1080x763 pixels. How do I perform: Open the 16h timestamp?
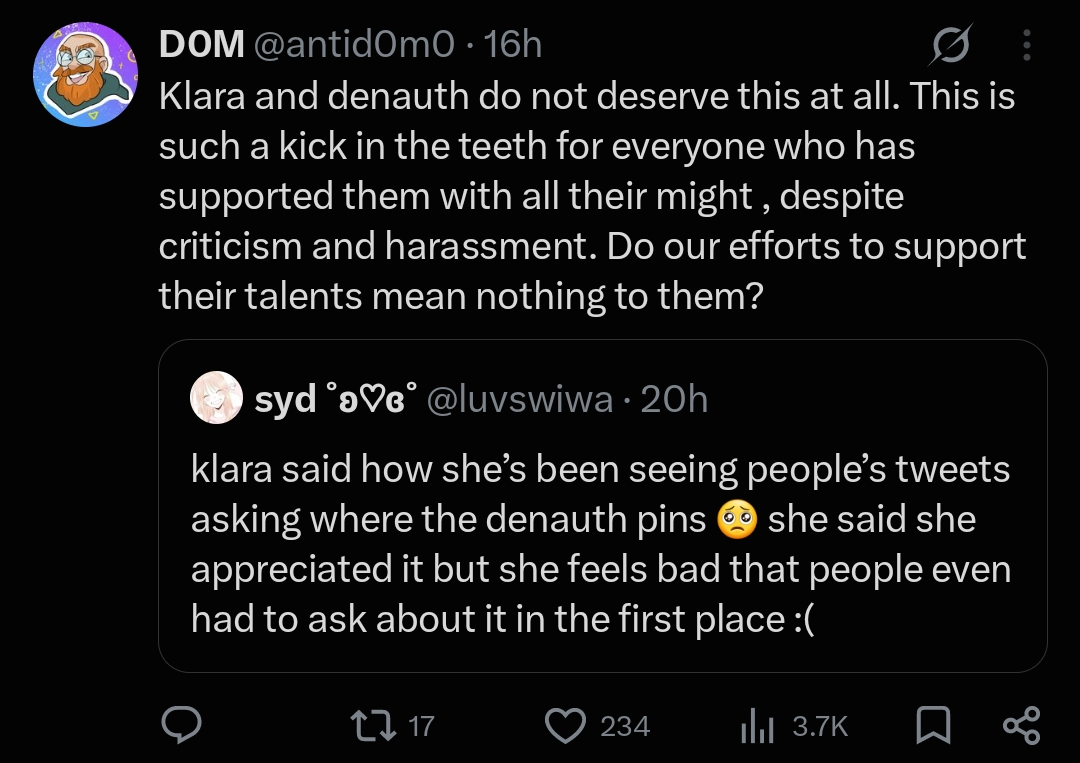(513, 44)
